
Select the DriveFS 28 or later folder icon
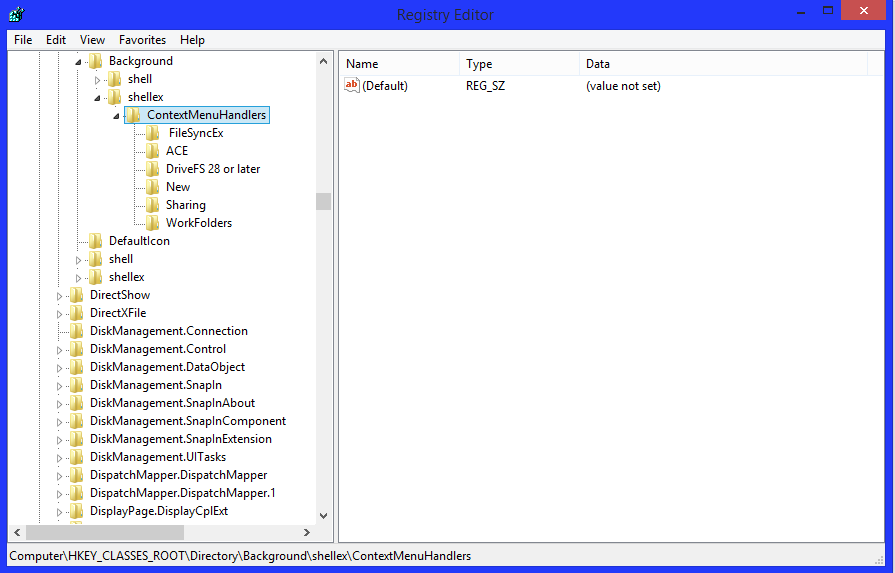pyautogui.click(x=152, y=169)
